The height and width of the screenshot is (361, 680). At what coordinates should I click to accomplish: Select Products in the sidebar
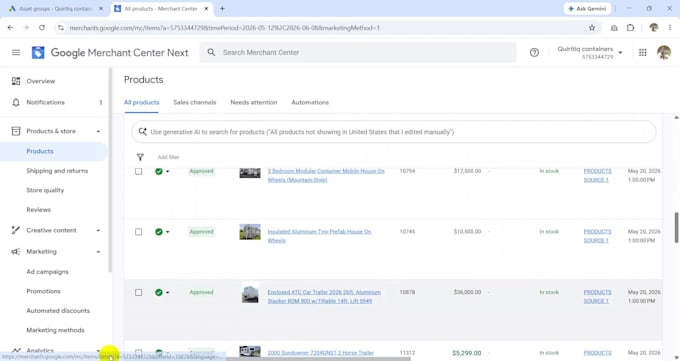pyautogui.click(x=40, y=151)
